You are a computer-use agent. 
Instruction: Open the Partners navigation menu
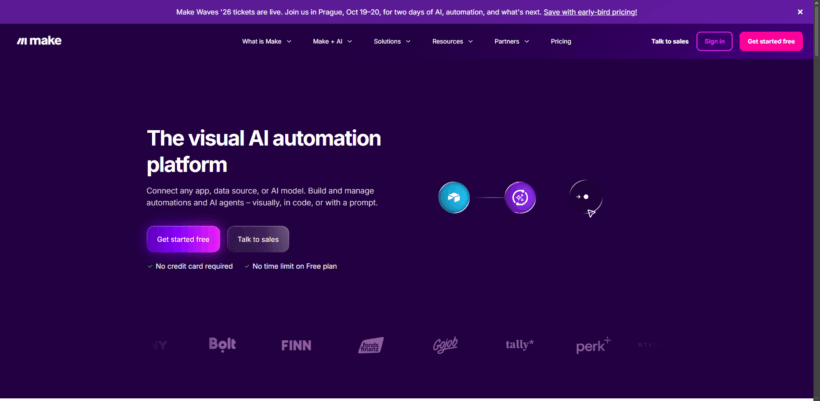click(512, 41)
